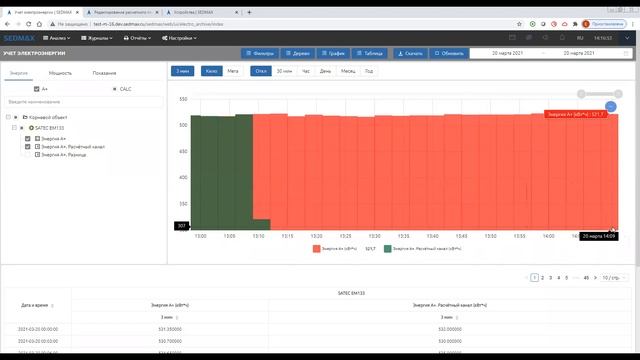The width and height of the screenshot is (640, 360).
Task: Select the Откл aggregation option
Action: (261, 71)
